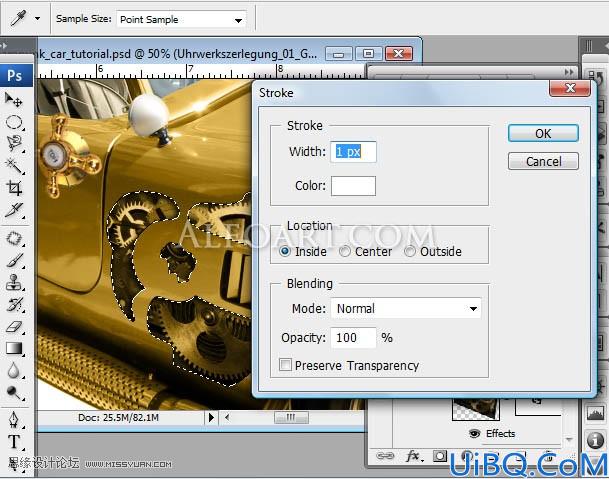Minimize the document window
The height and width of the screenshot is (479, 609).
(x=338, y=54)
